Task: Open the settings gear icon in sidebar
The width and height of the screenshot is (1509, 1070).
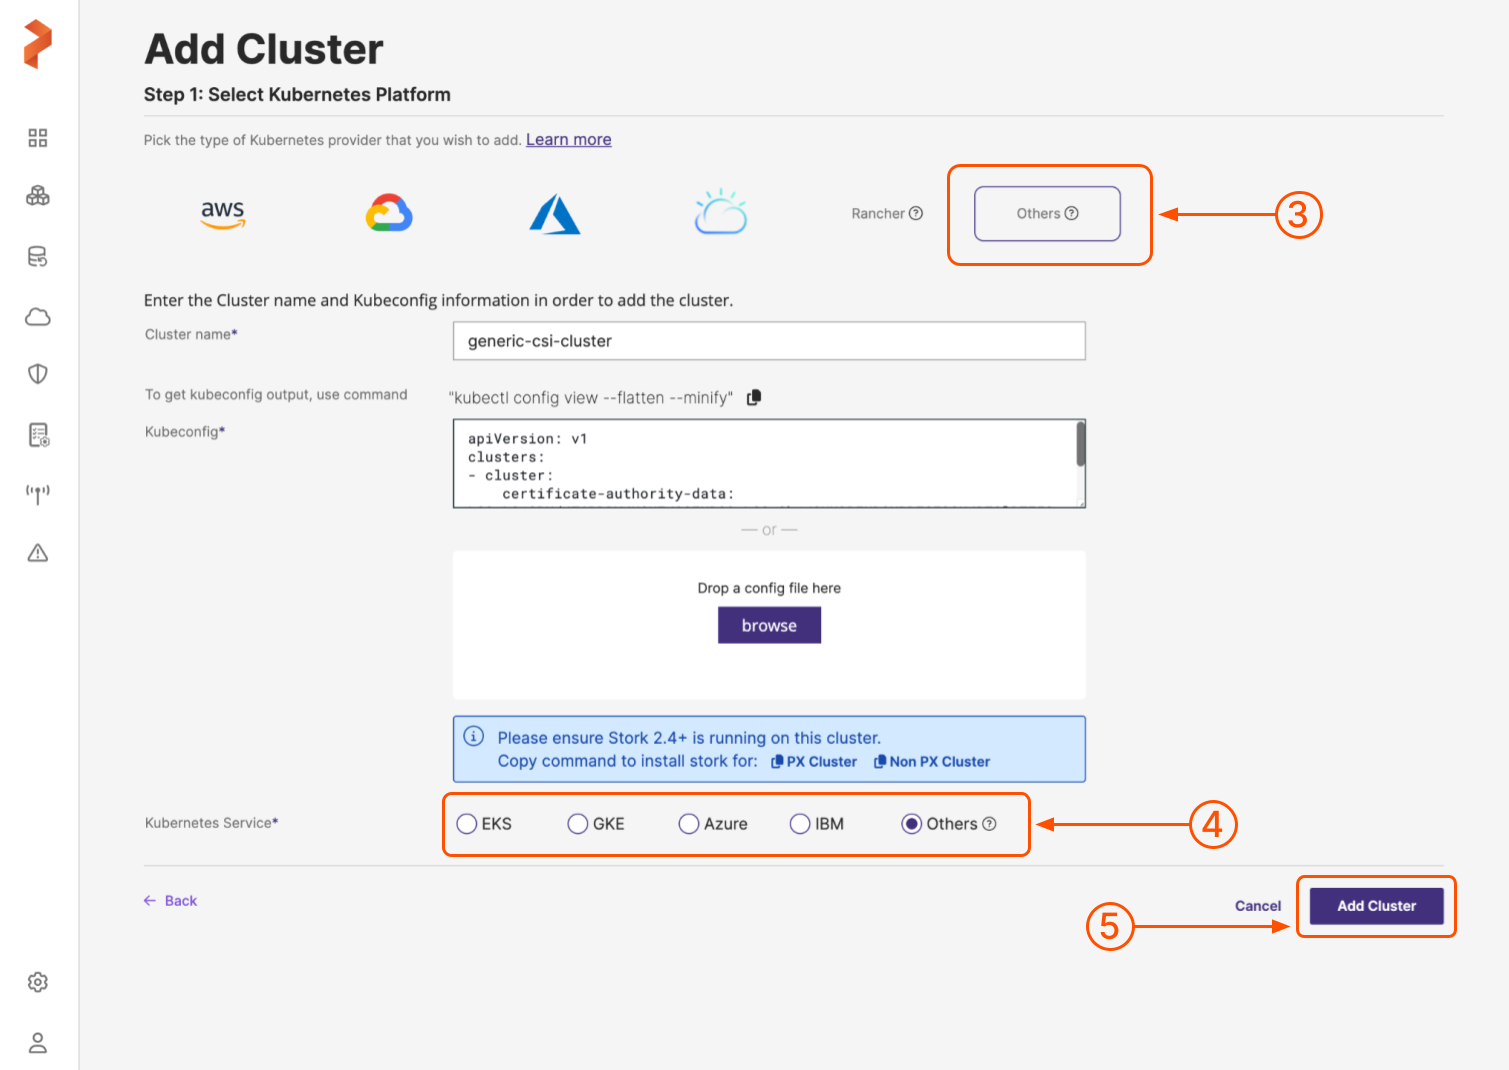Action: tap(38, 982)
